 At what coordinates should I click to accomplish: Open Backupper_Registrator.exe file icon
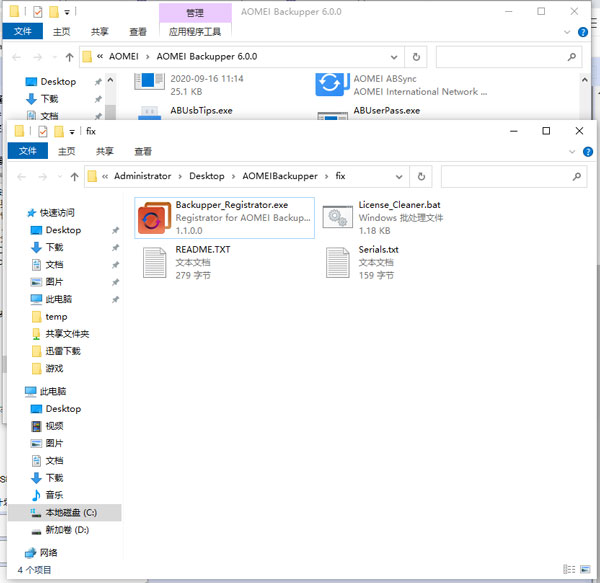tap(154, 218)
